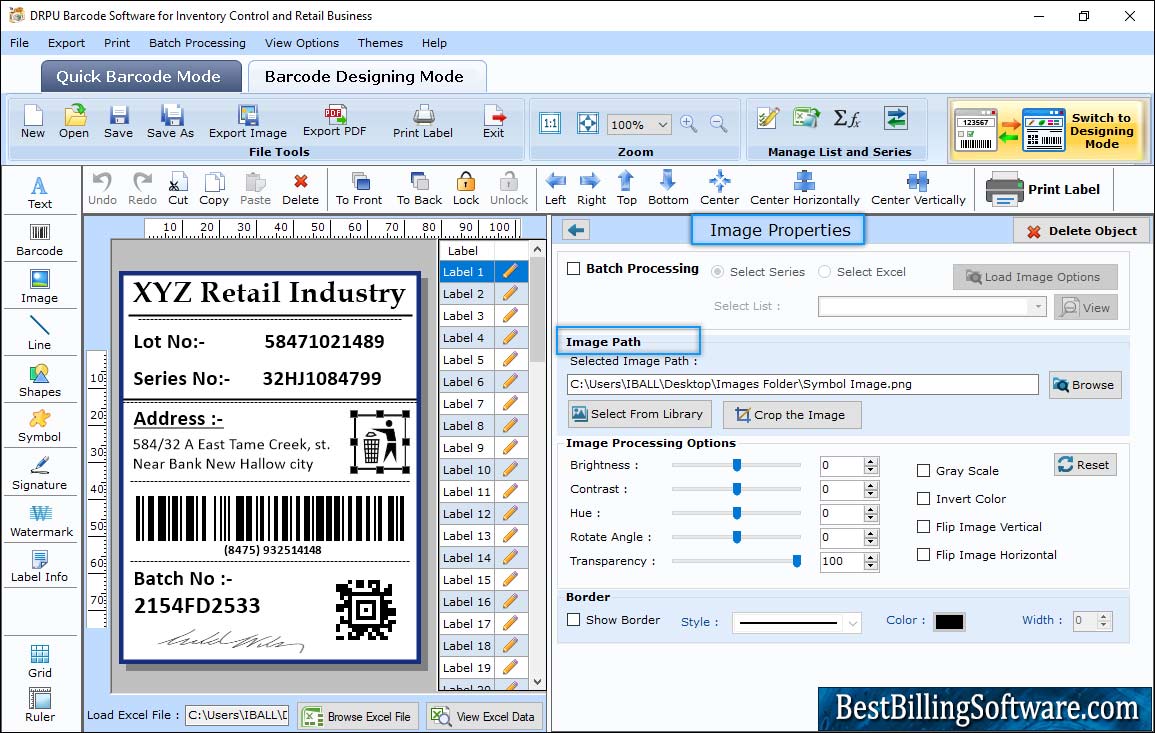
Task: Select the Barcode tool in sidebar
Action: [40, 240]
